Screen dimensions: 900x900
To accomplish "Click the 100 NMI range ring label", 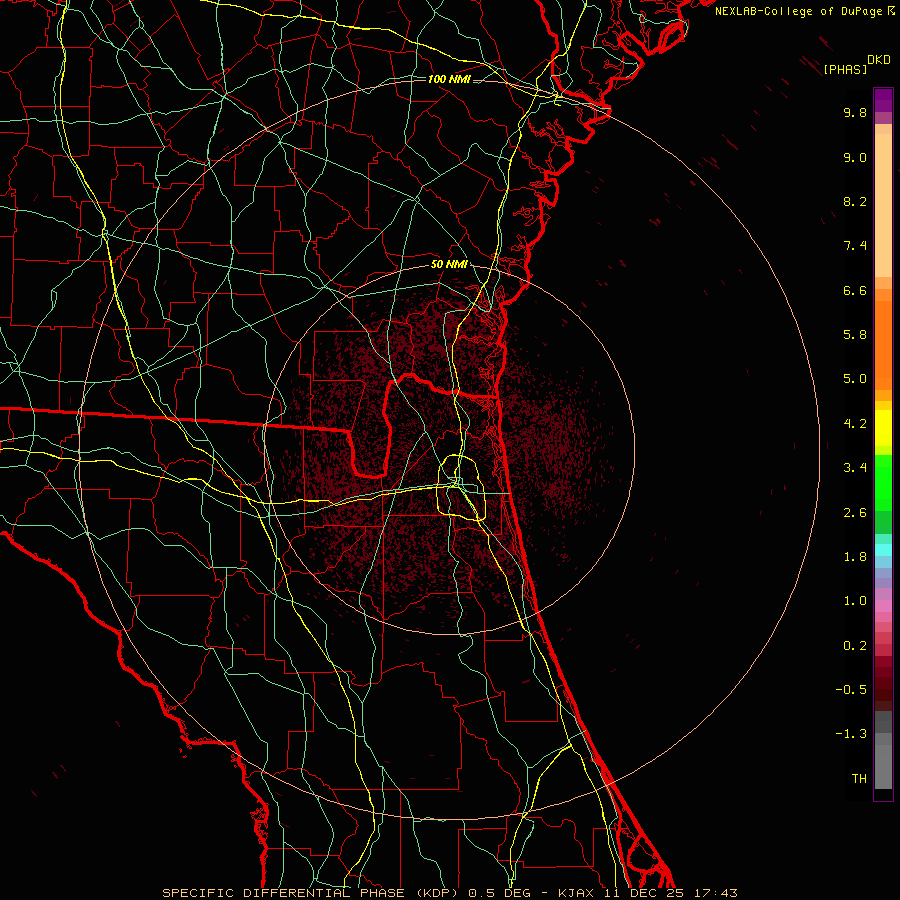I will [448, 79].
